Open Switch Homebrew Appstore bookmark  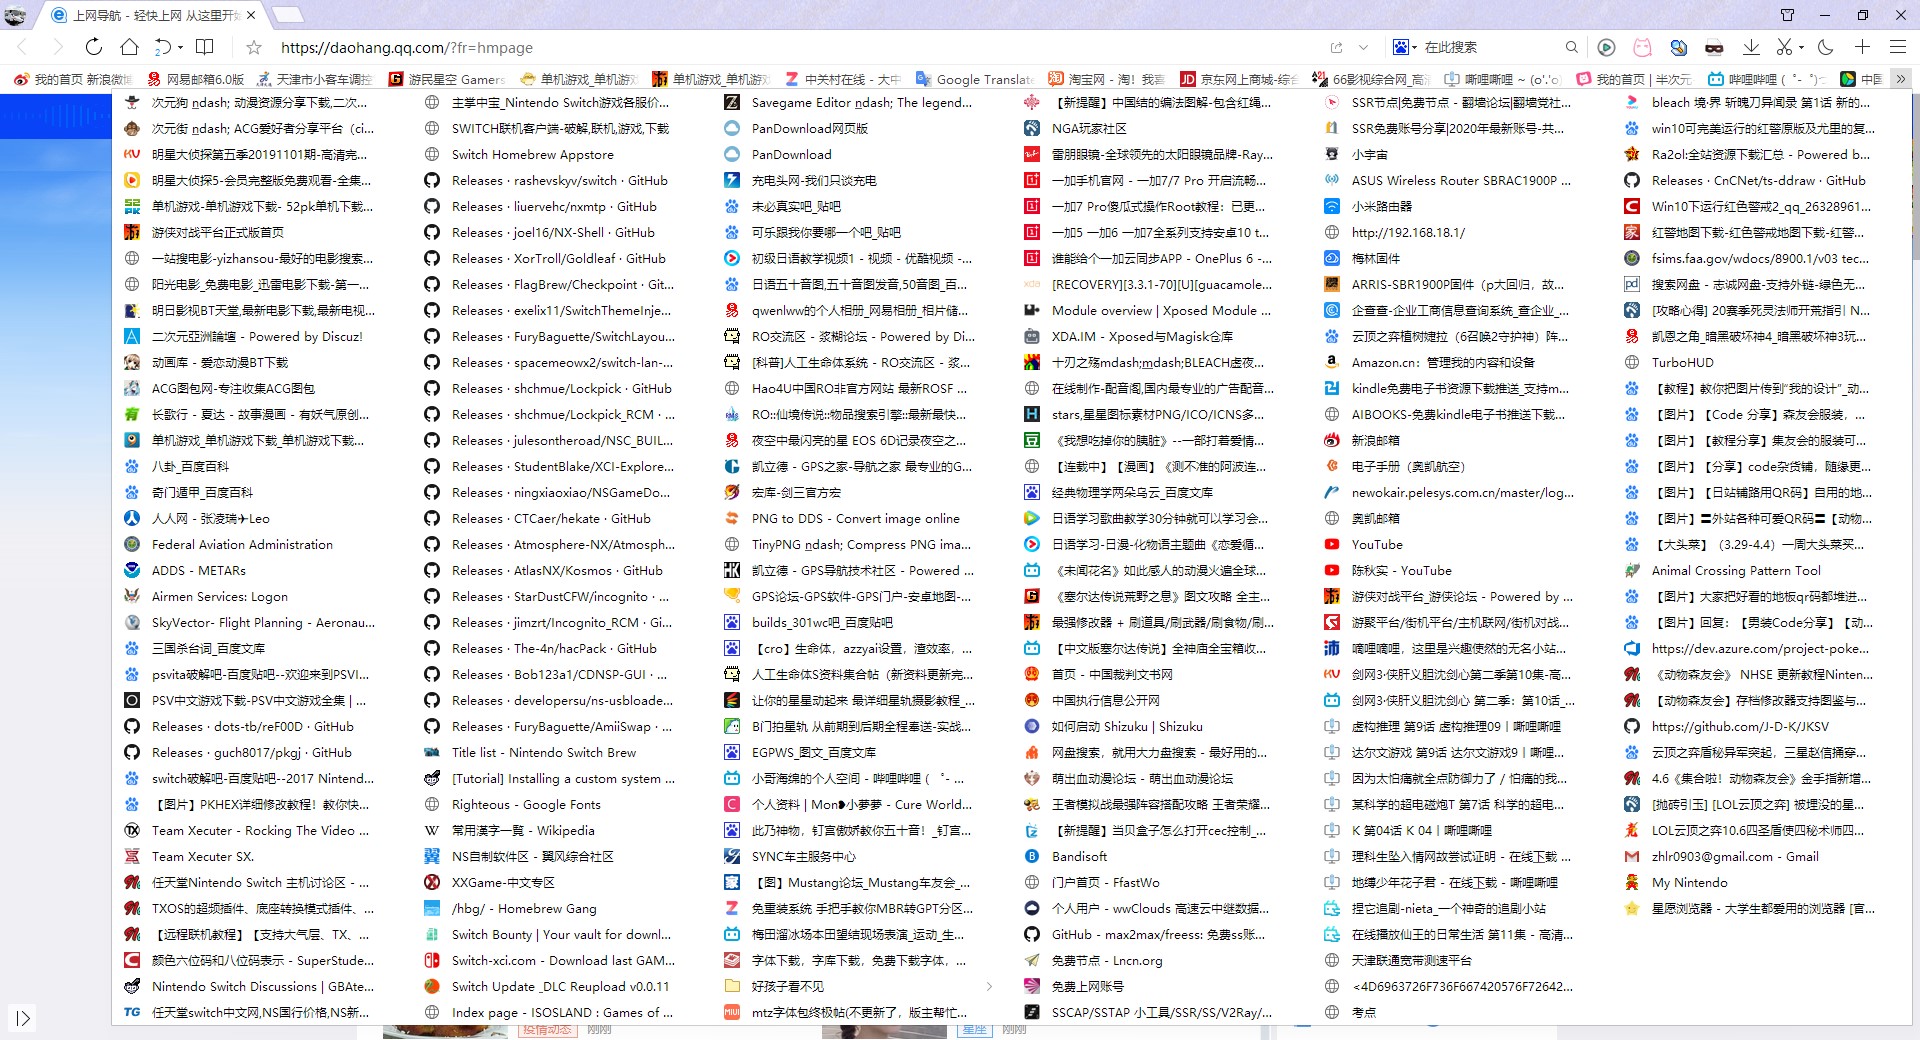pyautogui.click(x=520, y=154)
